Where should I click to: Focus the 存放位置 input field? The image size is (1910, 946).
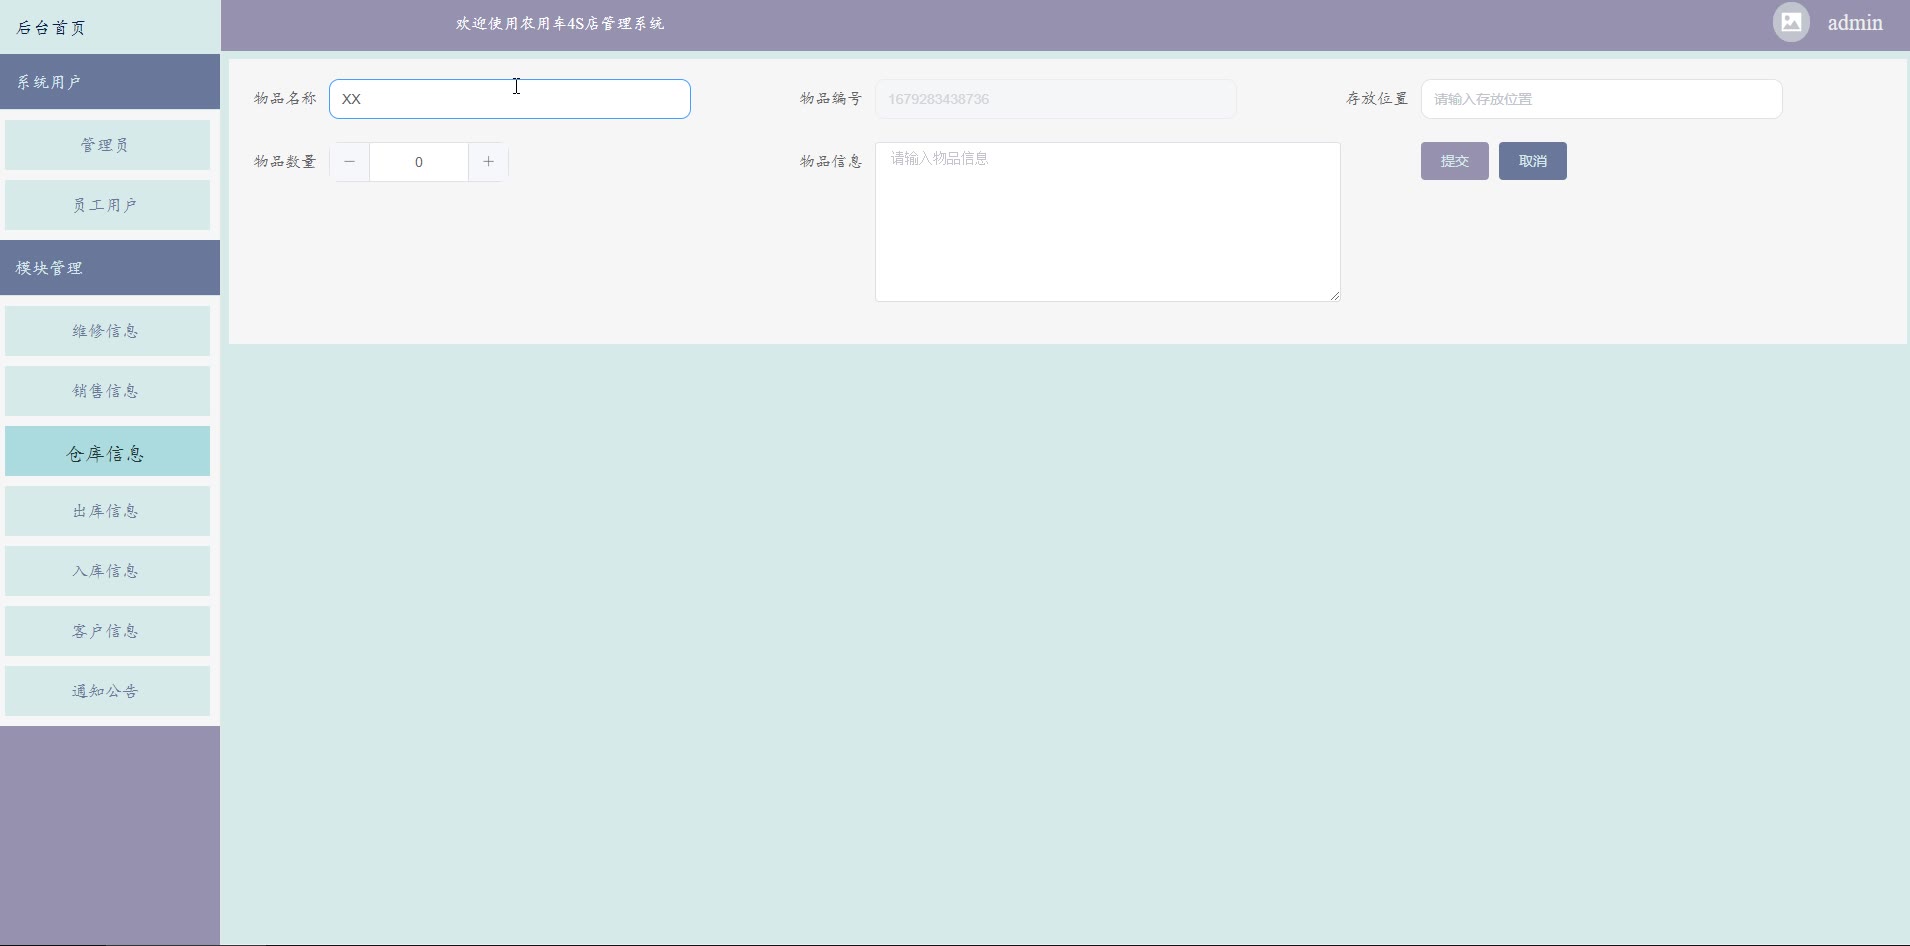(1602, 99)
